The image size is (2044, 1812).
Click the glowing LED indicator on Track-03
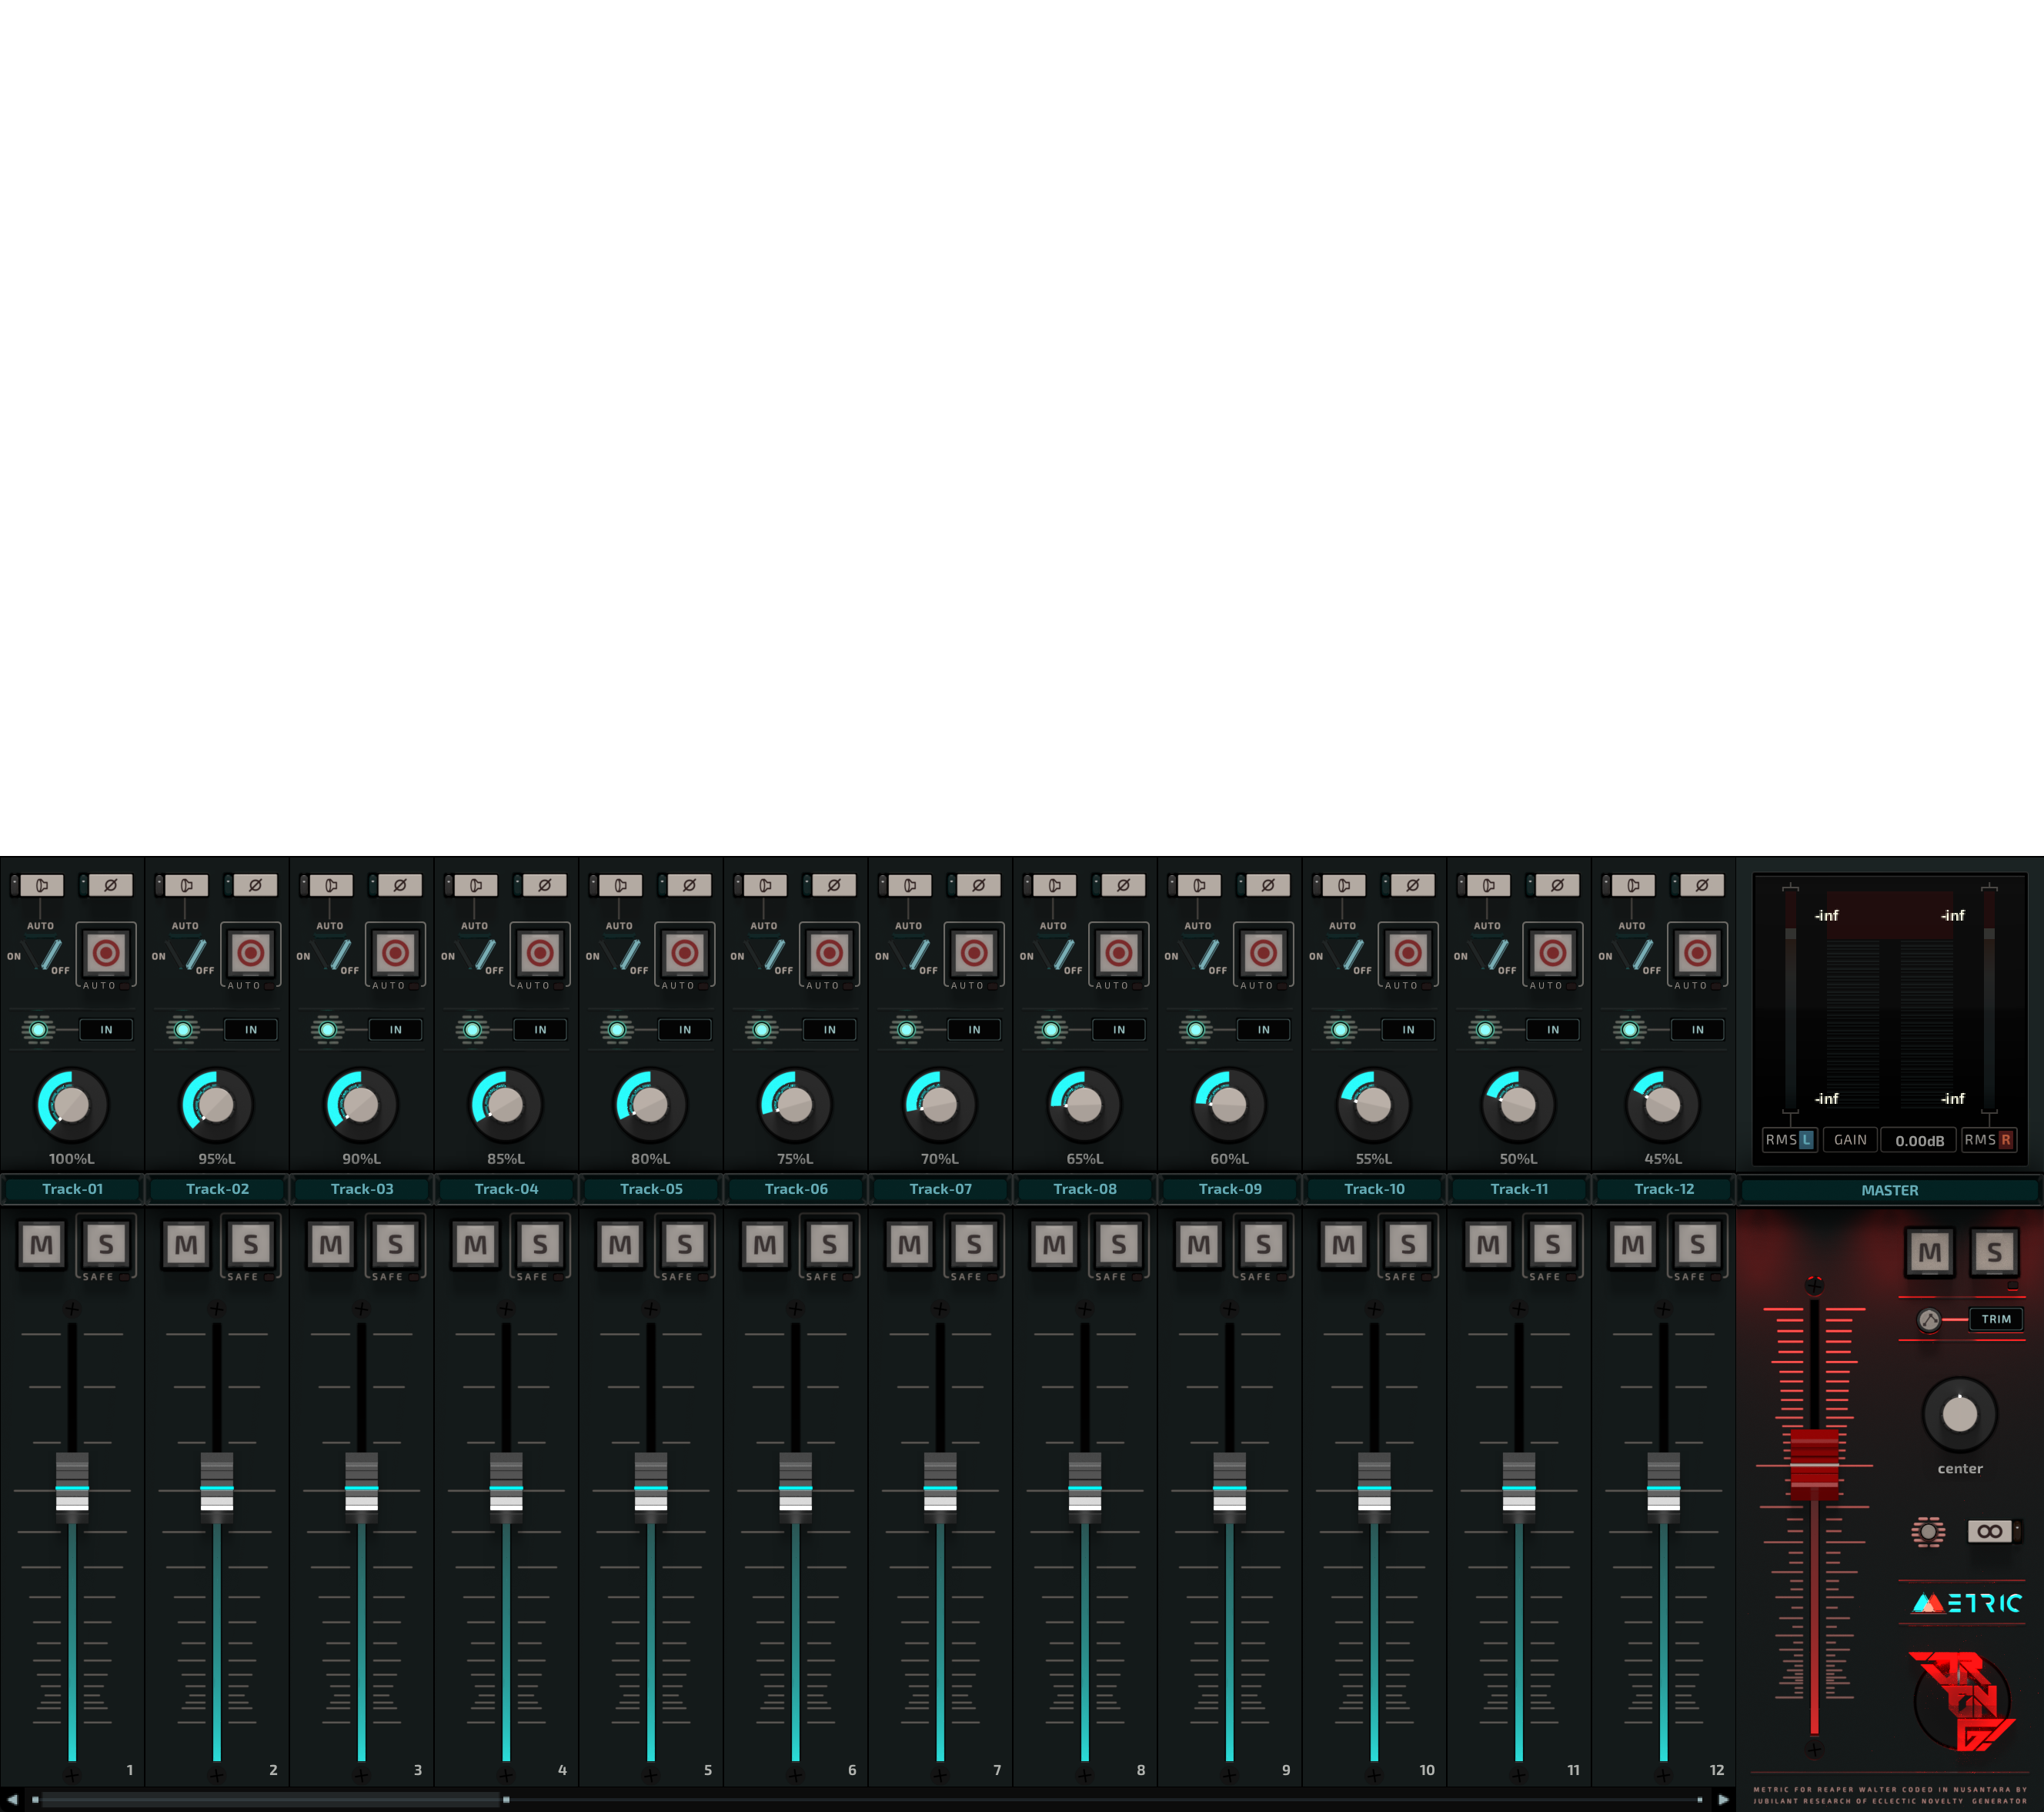(x=328, y=1030)
